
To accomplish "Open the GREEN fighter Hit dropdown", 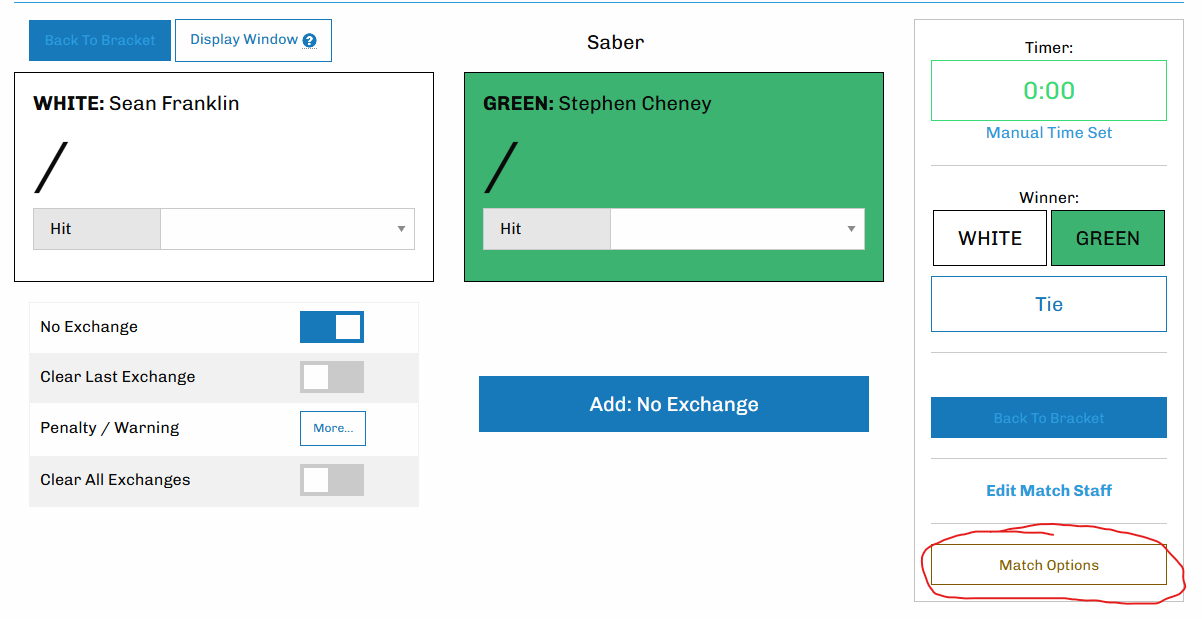I will 738,229.
